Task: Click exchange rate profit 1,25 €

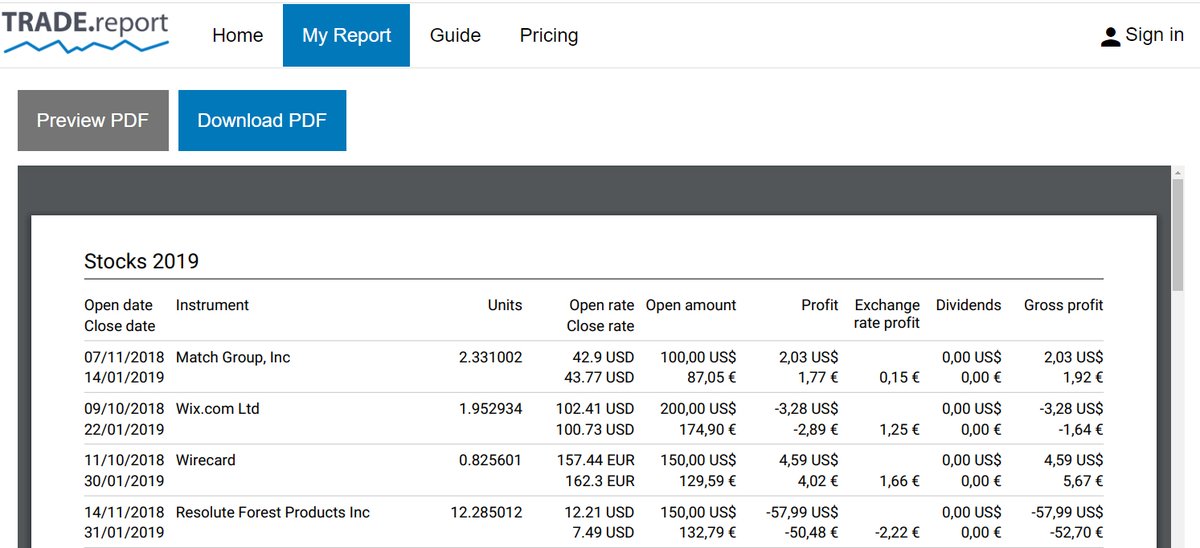Action: pos(899,429)
